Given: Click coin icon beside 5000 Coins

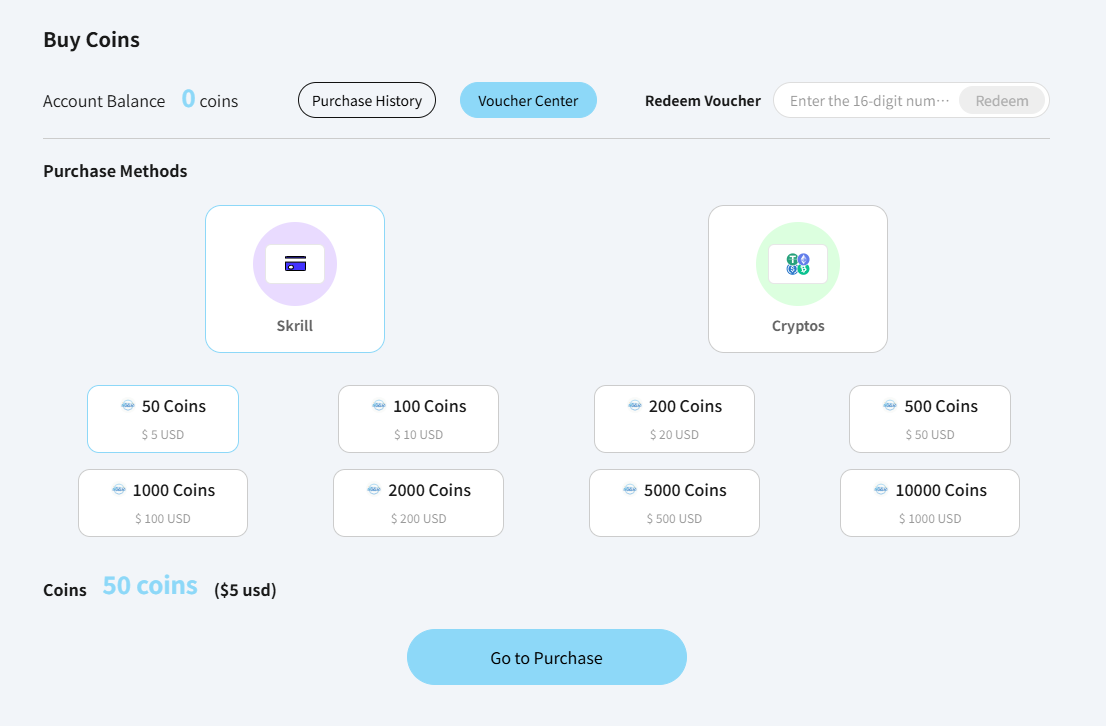Looking at the screenshot, I should [630, 490].
